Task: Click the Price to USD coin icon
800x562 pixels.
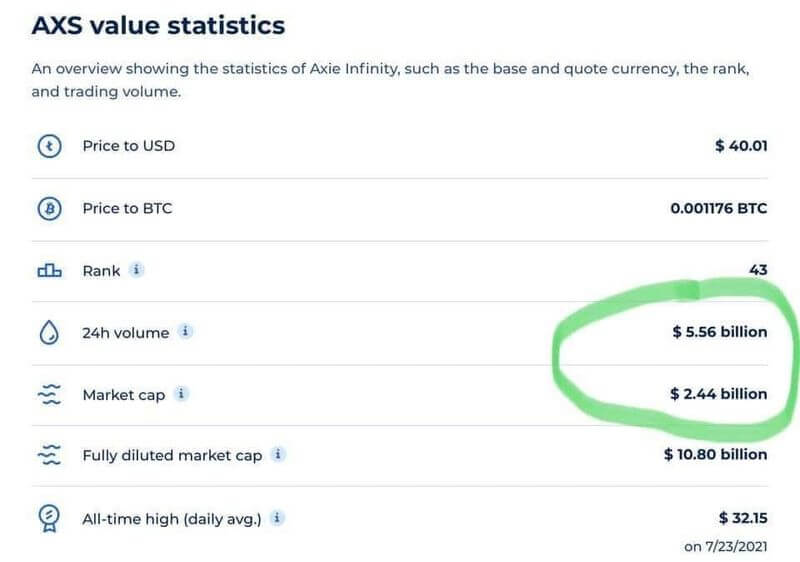Action: tap(49, 146)
